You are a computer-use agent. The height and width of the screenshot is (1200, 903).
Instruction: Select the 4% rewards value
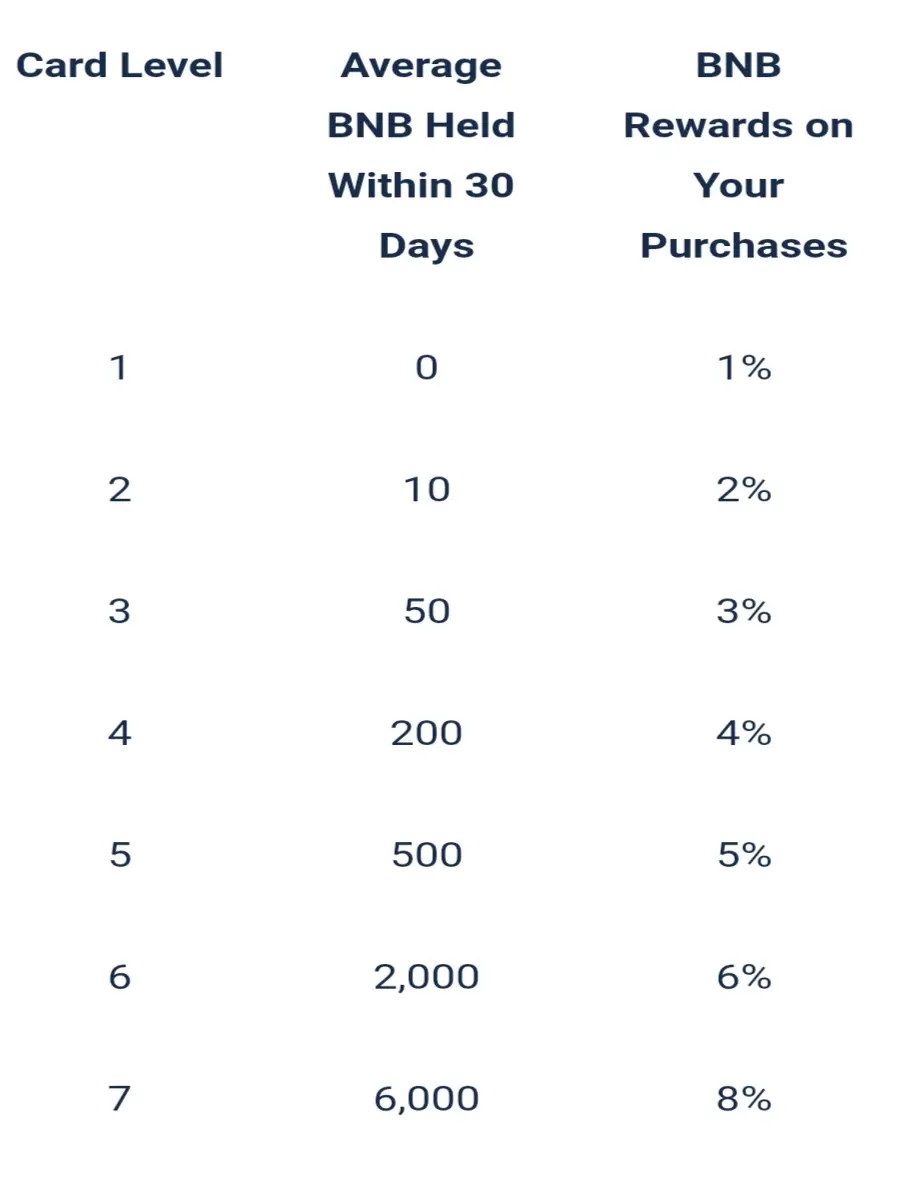click(x=744, y=733)
